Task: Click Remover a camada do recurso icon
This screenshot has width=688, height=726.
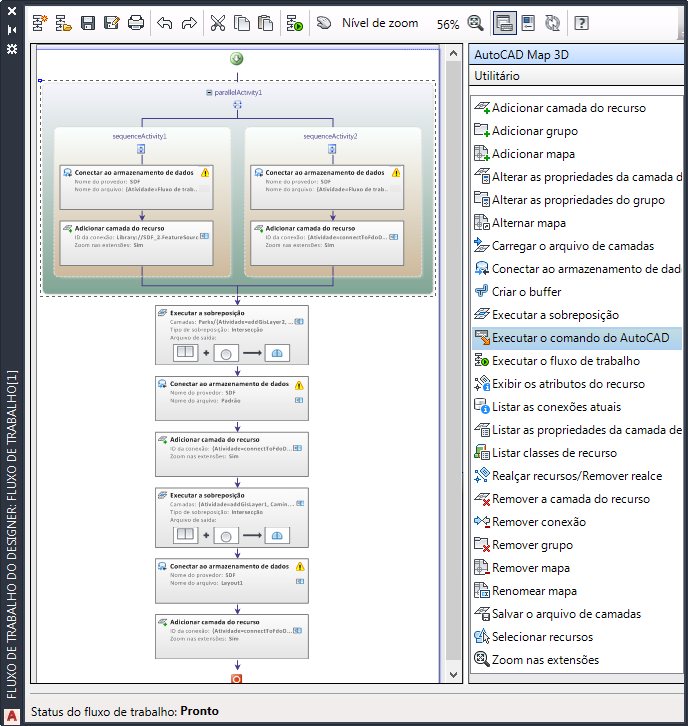Action: pos(482,499)
